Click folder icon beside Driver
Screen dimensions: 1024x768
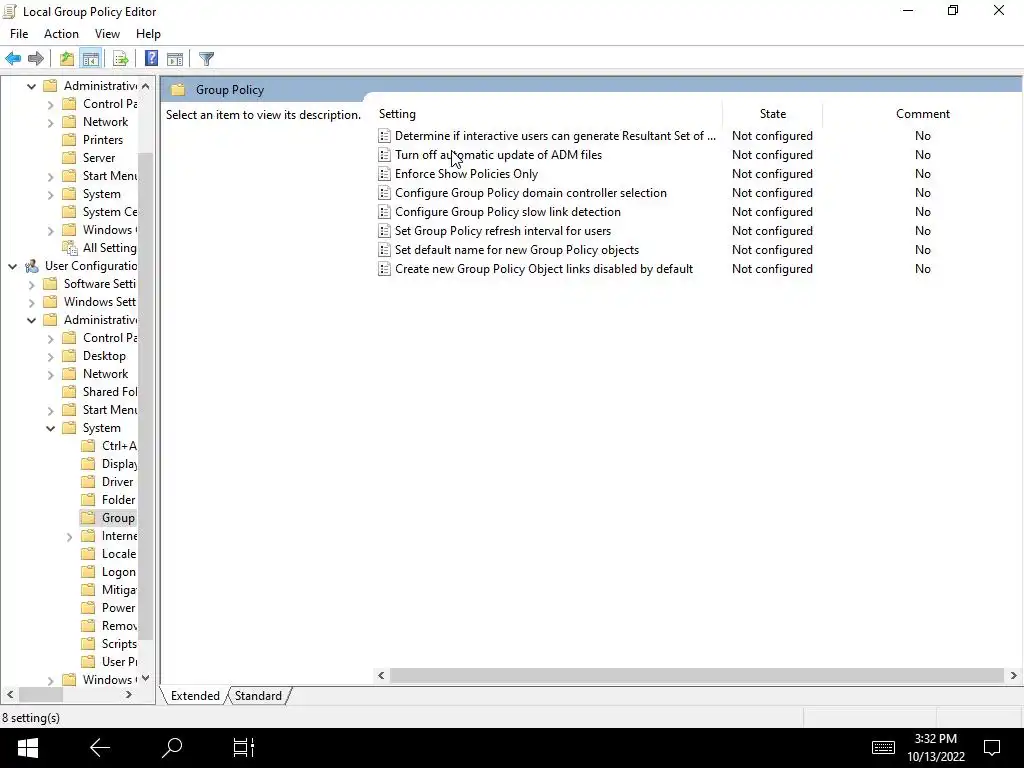click(x=88, y=482)
